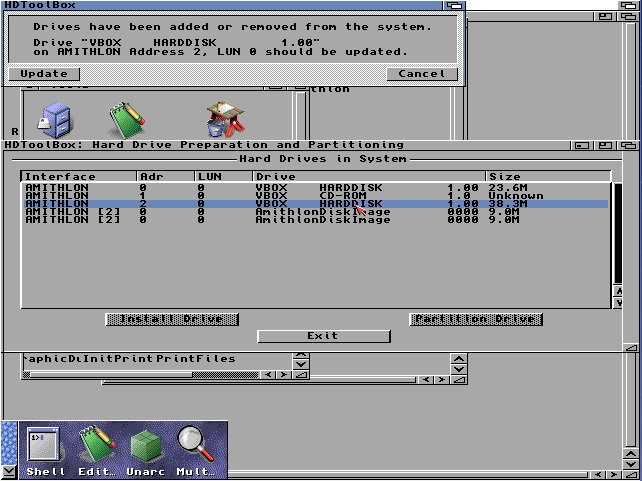Open the green notepad icon in the background window
The height and width of the screenshot is (481, 642).
[127, 120]
